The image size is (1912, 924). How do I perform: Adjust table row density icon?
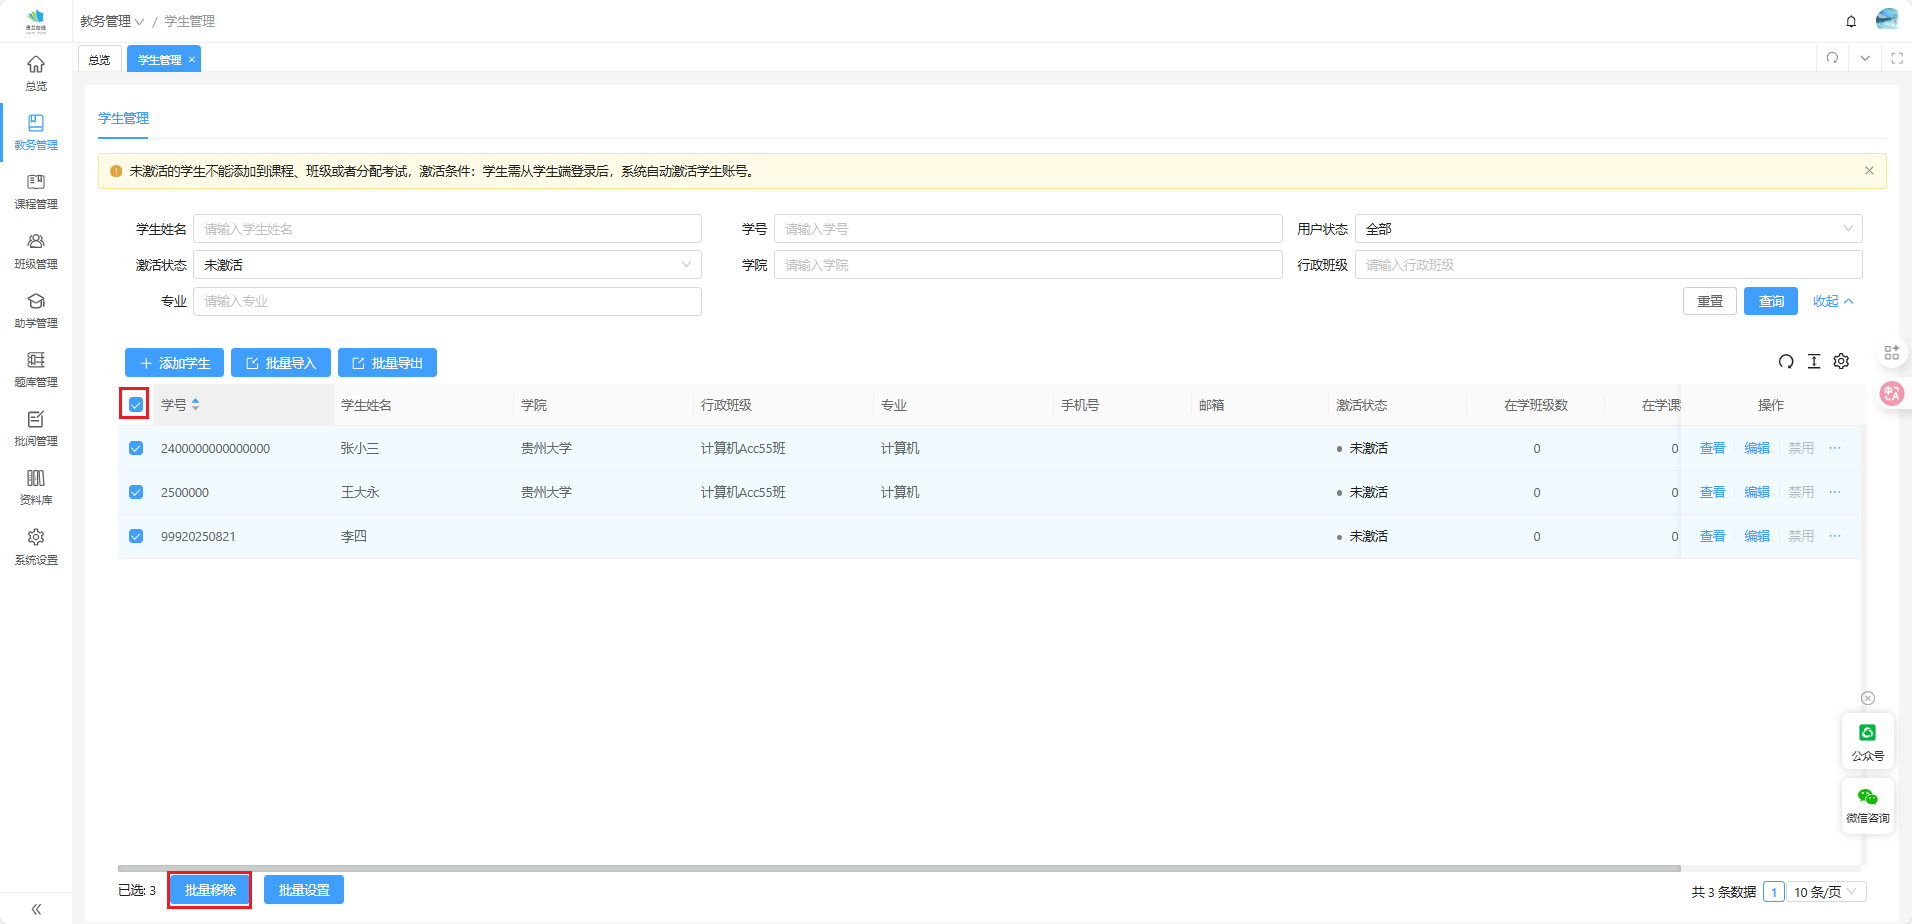(1814, 362)
